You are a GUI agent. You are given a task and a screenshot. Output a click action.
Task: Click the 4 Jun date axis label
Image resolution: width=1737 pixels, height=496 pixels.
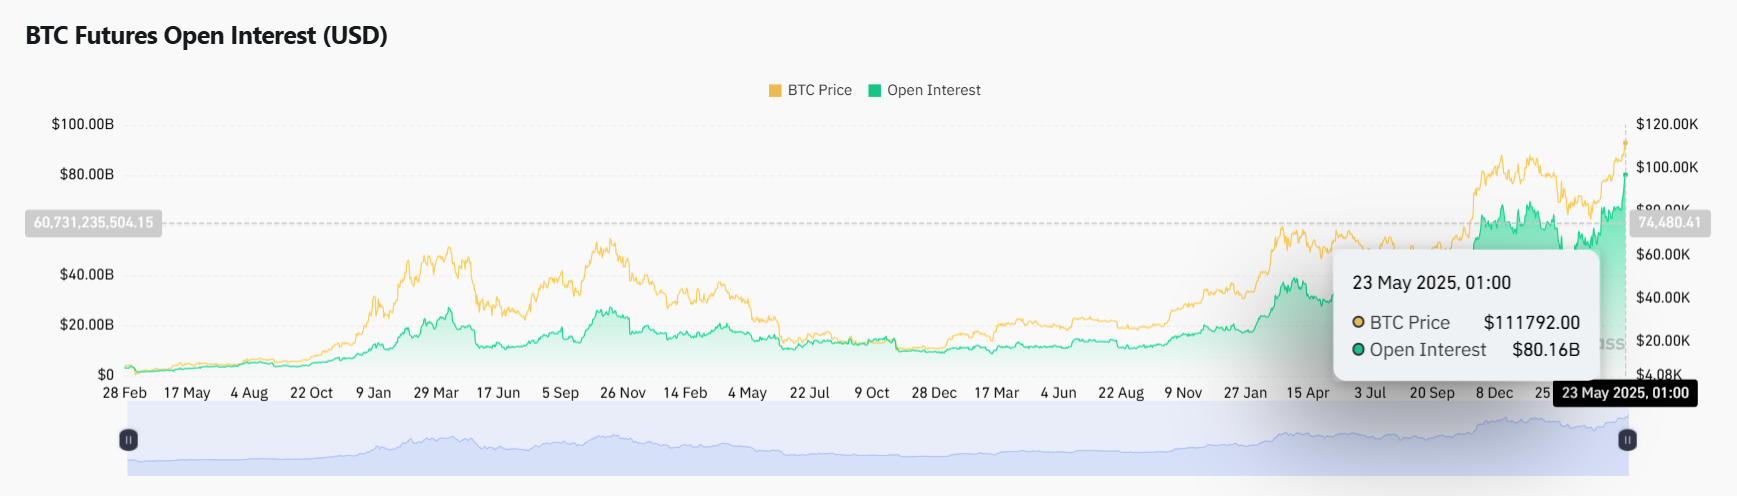1058,393
